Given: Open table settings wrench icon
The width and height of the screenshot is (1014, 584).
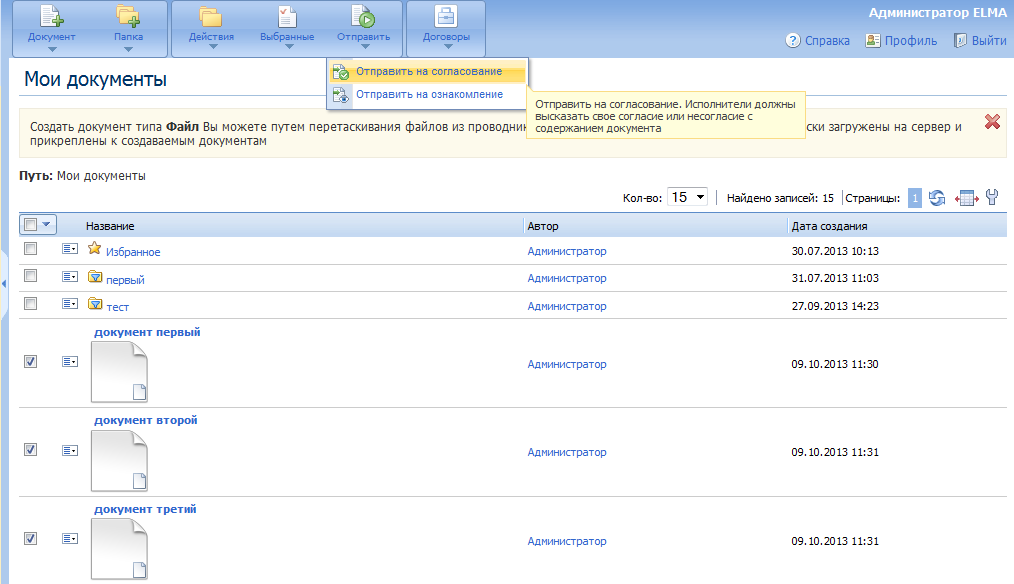Looking at the screenshot, I should pos(992,198).
